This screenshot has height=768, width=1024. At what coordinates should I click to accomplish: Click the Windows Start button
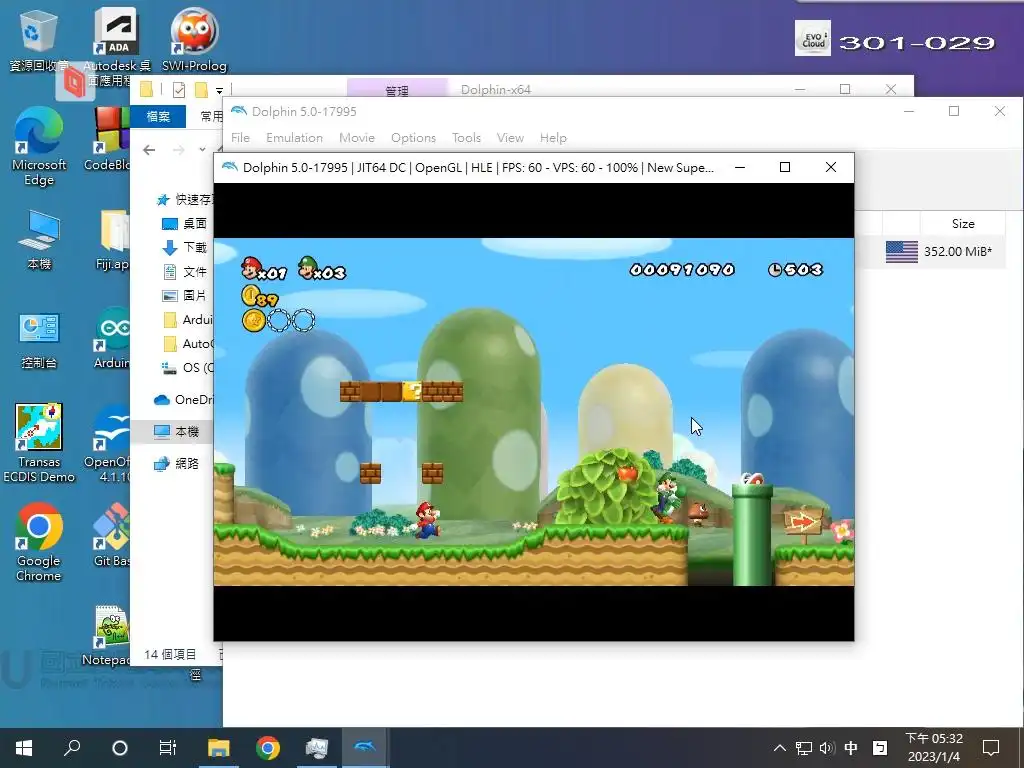pyautogui.click(x=24, y=747)
